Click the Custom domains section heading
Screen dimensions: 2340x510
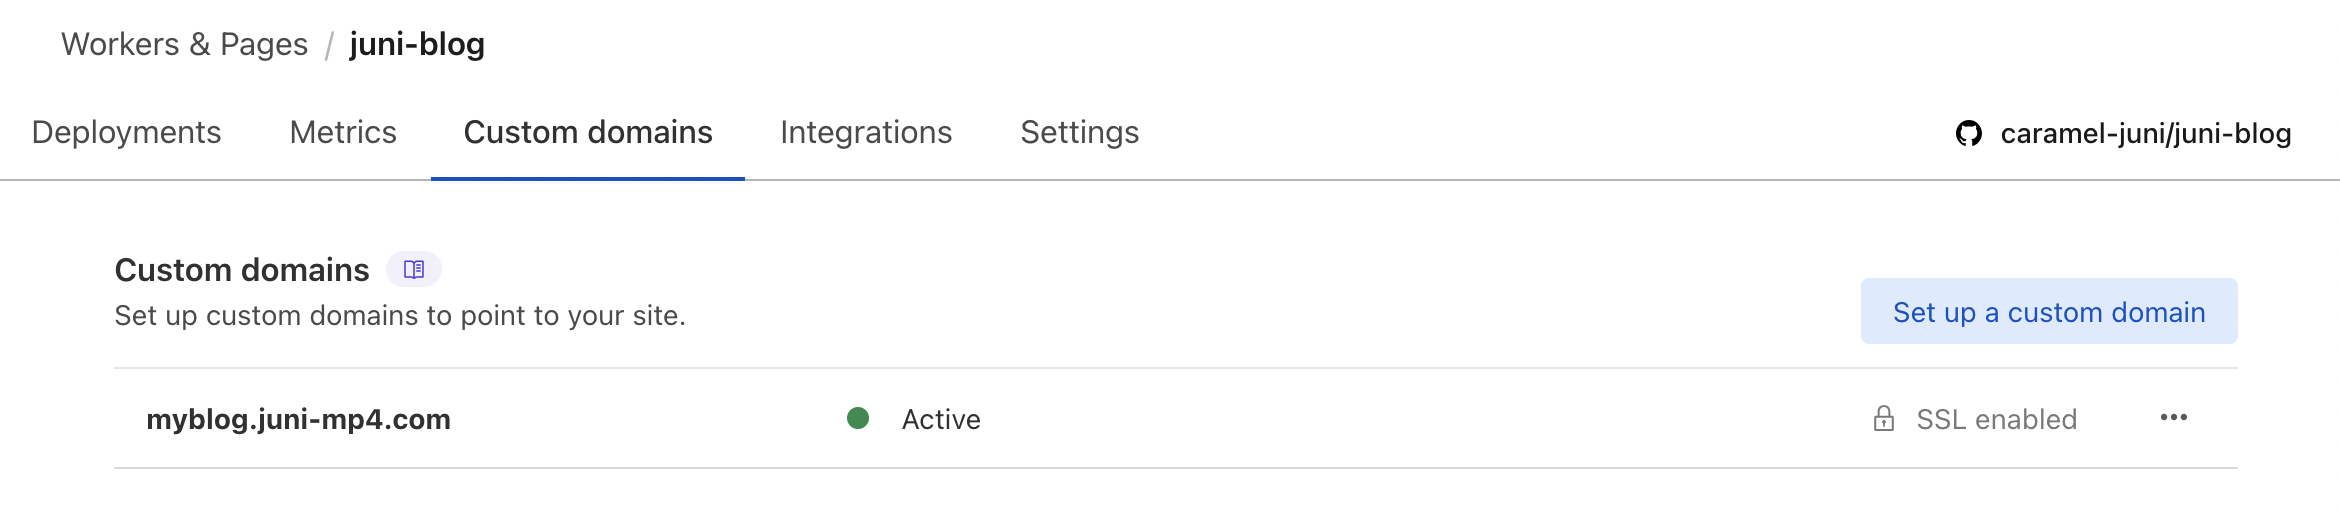pyautogui.click(x=242, y=270)
